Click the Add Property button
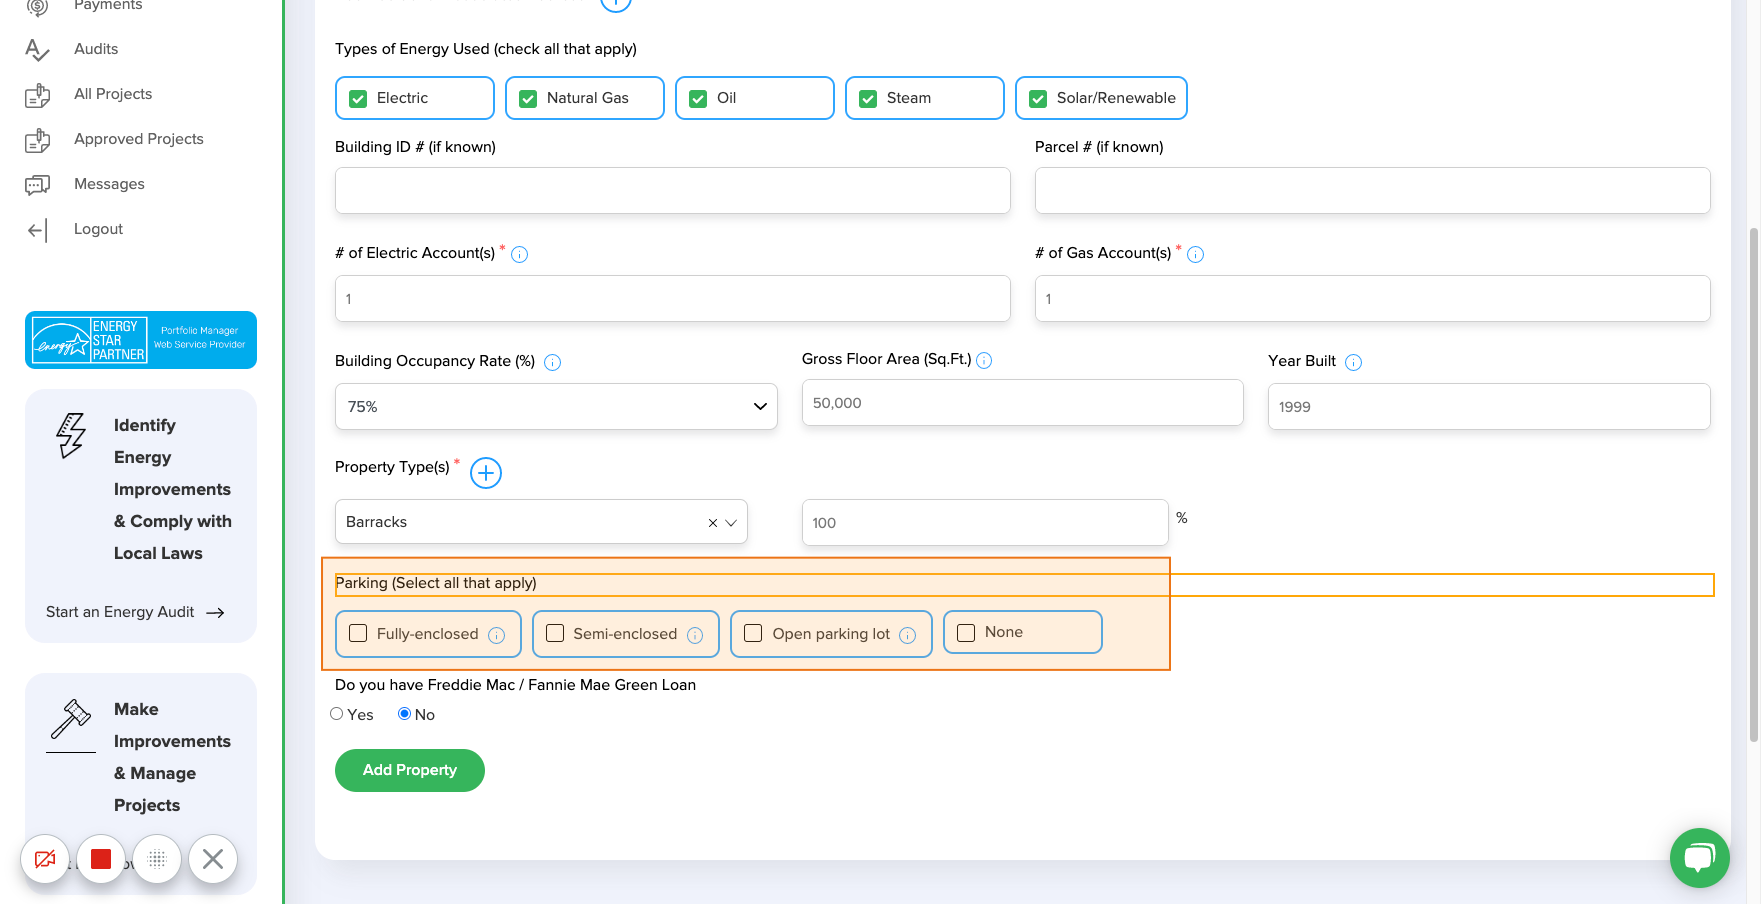Image resolution: width=1761 pixels, height=904 pixels. point(410,770)
